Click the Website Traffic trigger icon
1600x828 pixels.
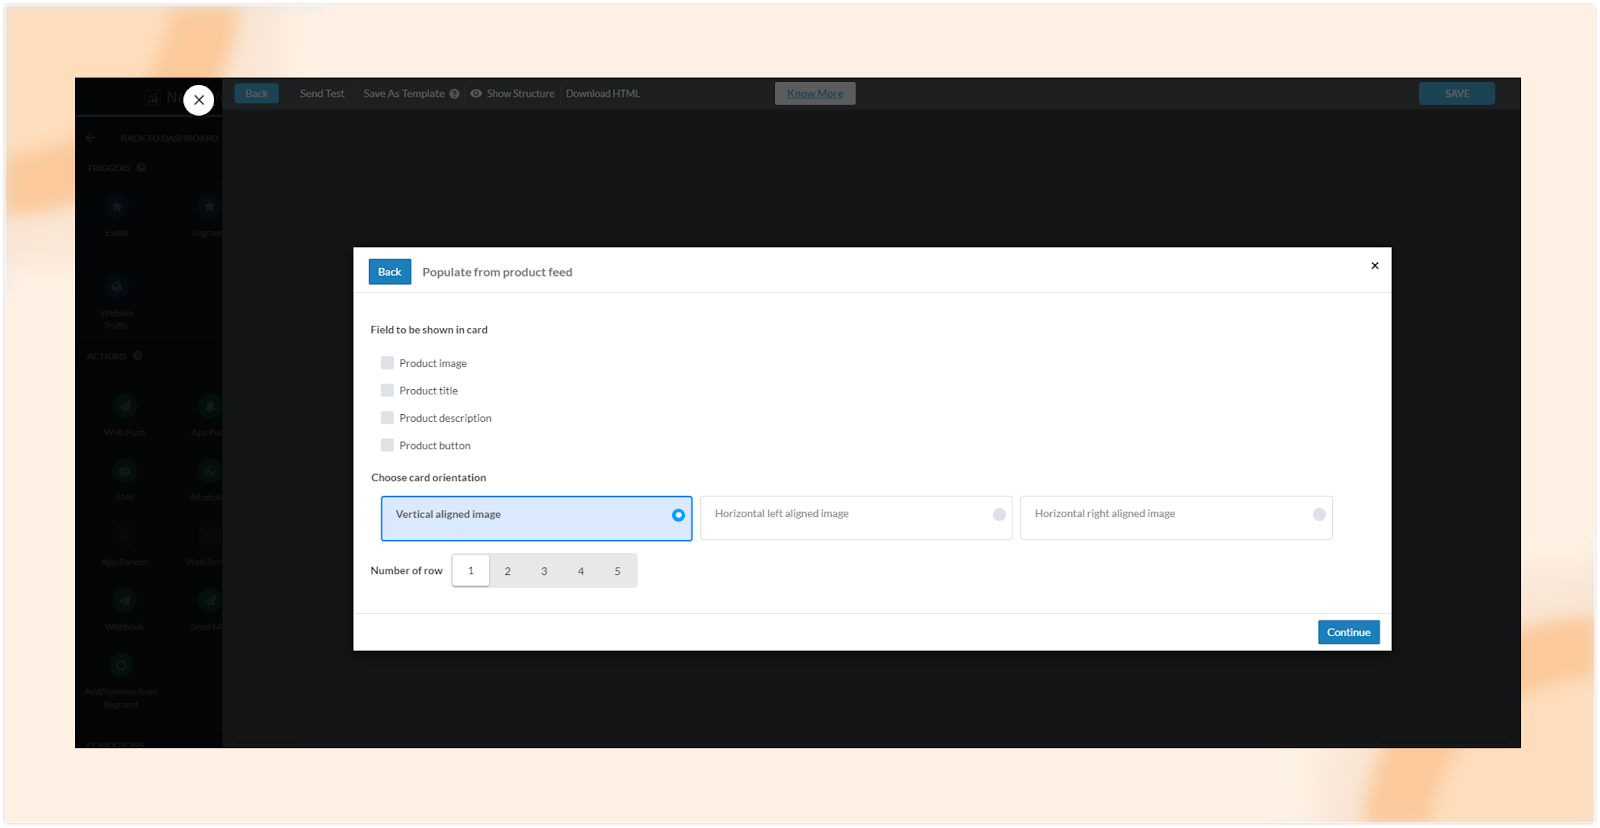(x=117, y=287)
